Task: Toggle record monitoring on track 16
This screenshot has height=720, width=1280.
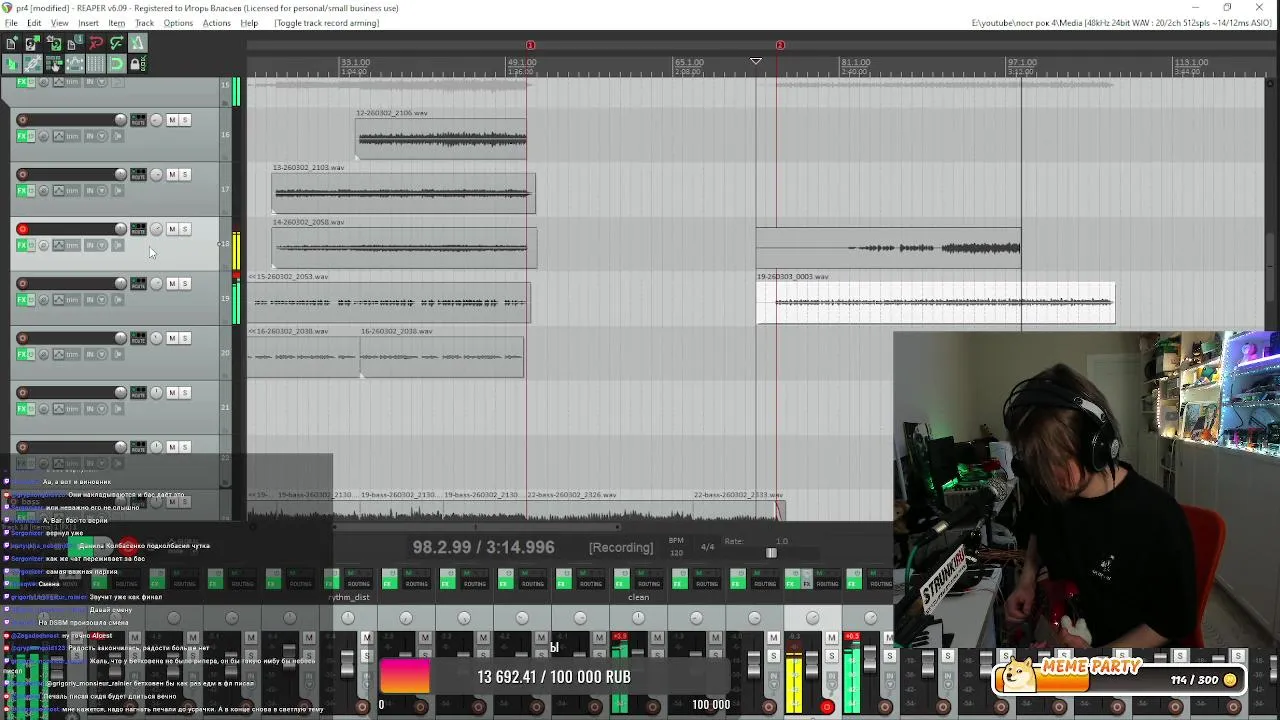Action: (x=117, y=136)
